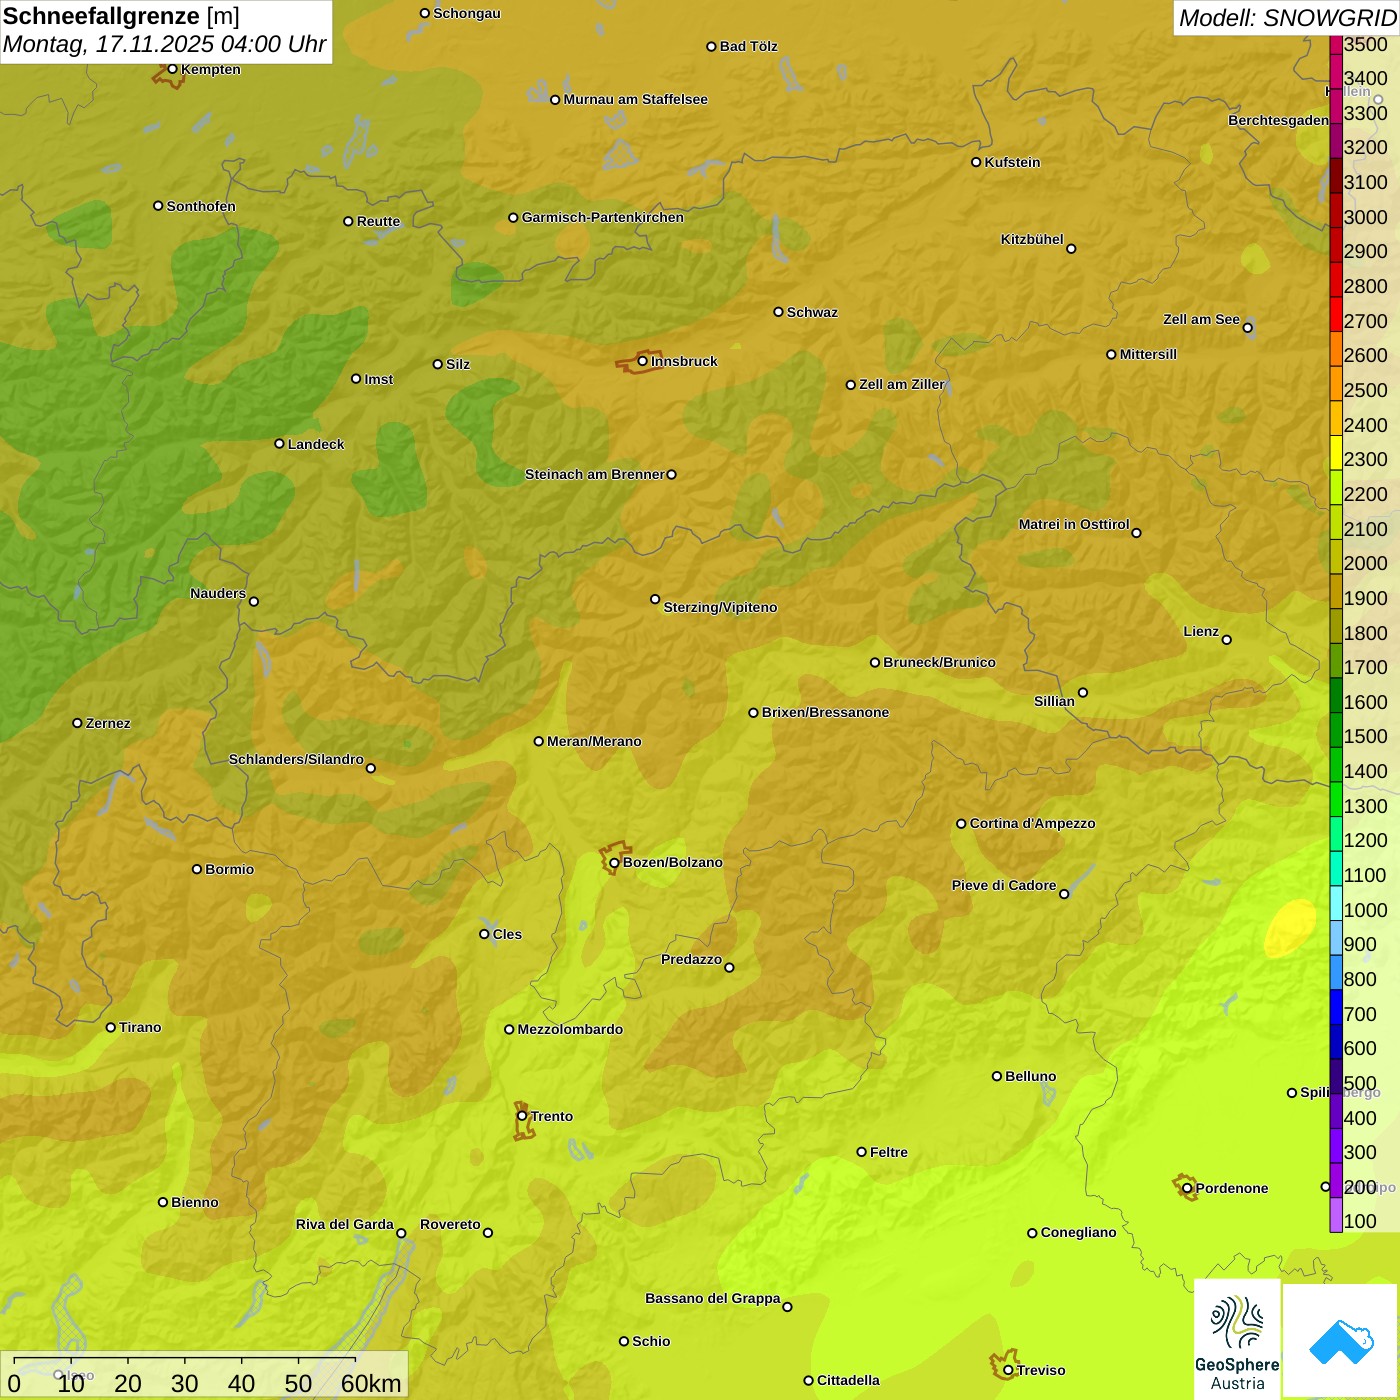Select the Treviso map label
1400x1400 pixels.
pyautogui.click(x=1040, y=1370)
